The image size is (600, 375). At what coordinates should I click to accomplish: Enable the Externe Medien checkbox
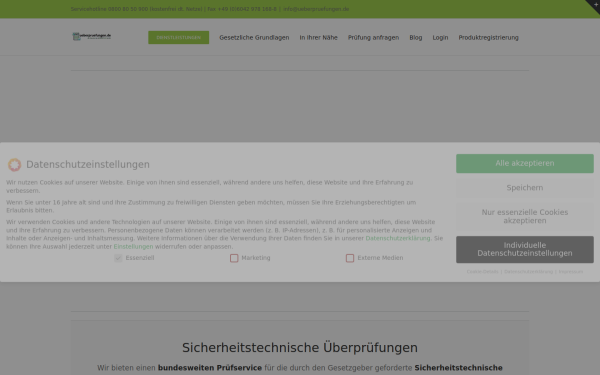350,258
